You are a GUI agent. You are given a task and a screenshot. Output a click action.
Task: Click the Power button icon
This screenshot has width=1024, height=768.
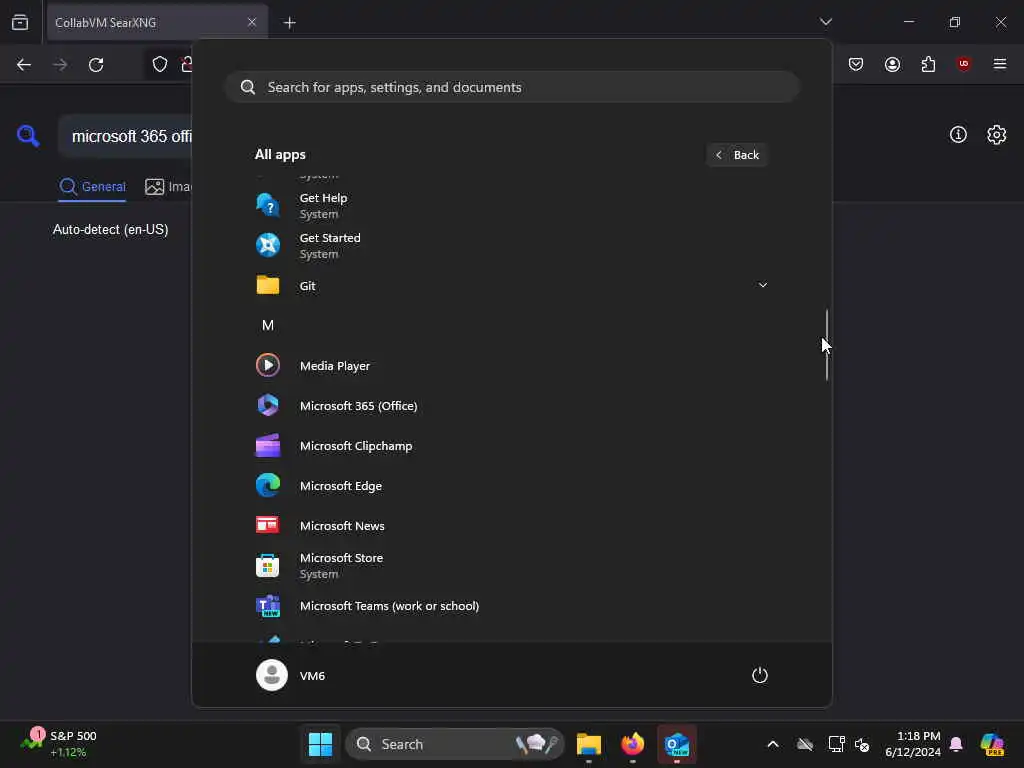click(x=760, y=675)
